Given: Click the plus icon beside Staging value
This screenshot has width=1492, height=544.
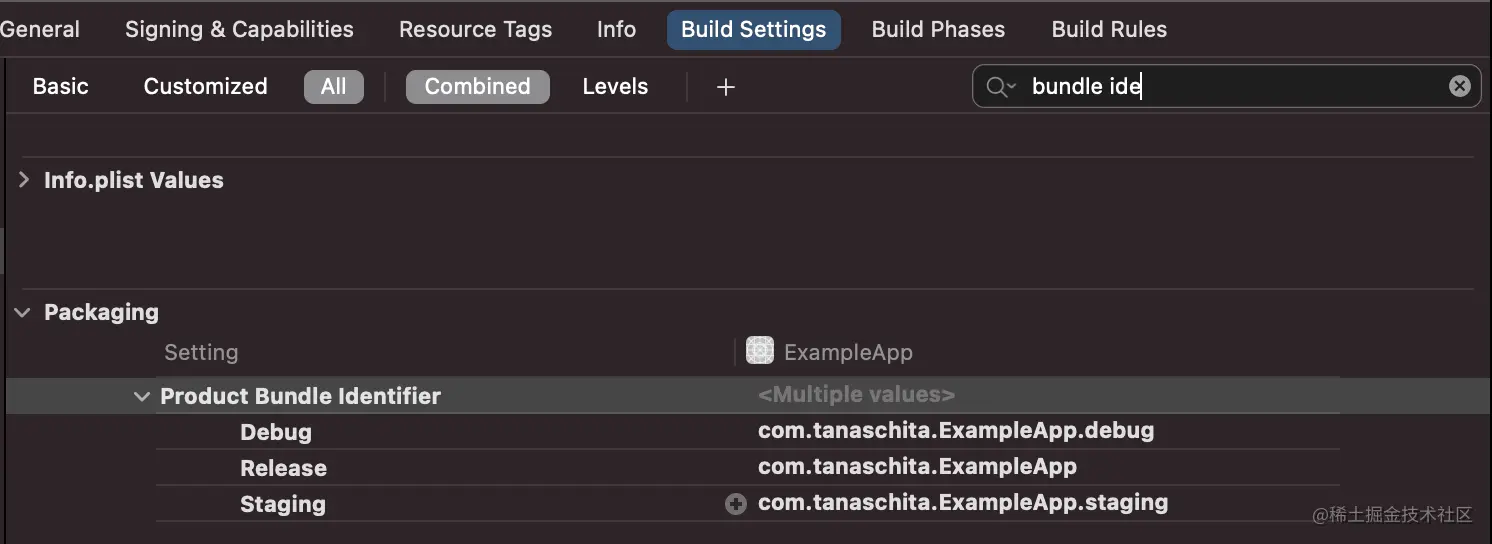Looking at the screenshot, I should tap(736, 504).
